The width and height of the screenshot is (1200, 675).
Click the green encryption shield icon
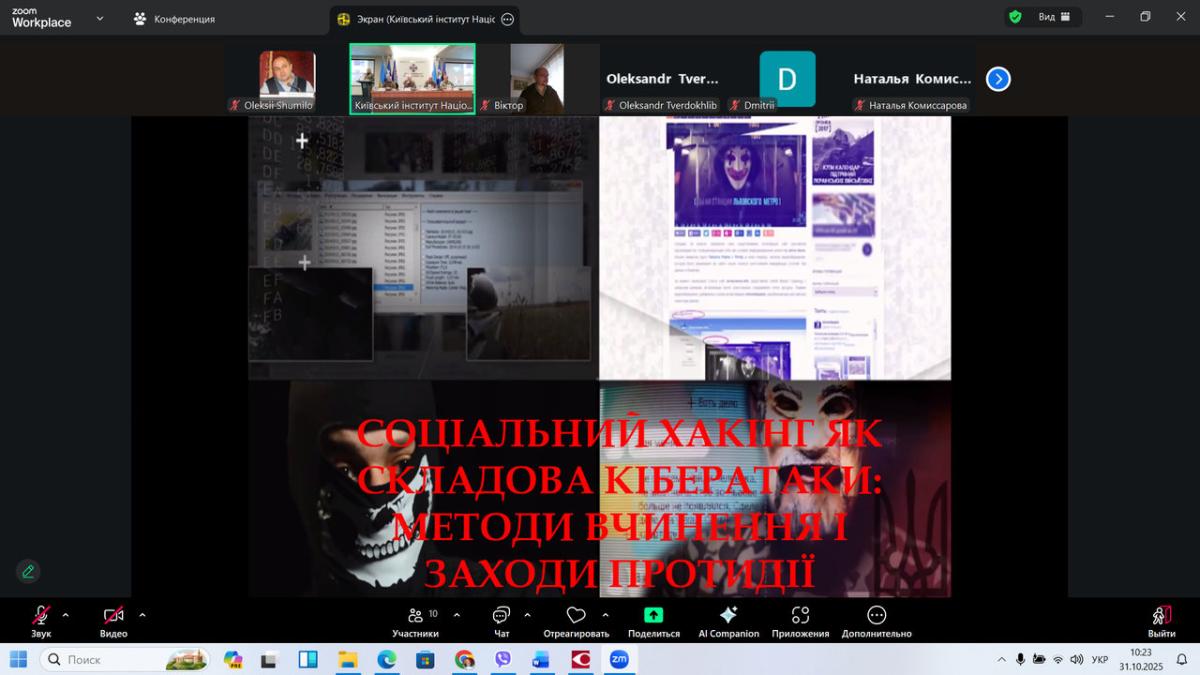[1015, 17]
